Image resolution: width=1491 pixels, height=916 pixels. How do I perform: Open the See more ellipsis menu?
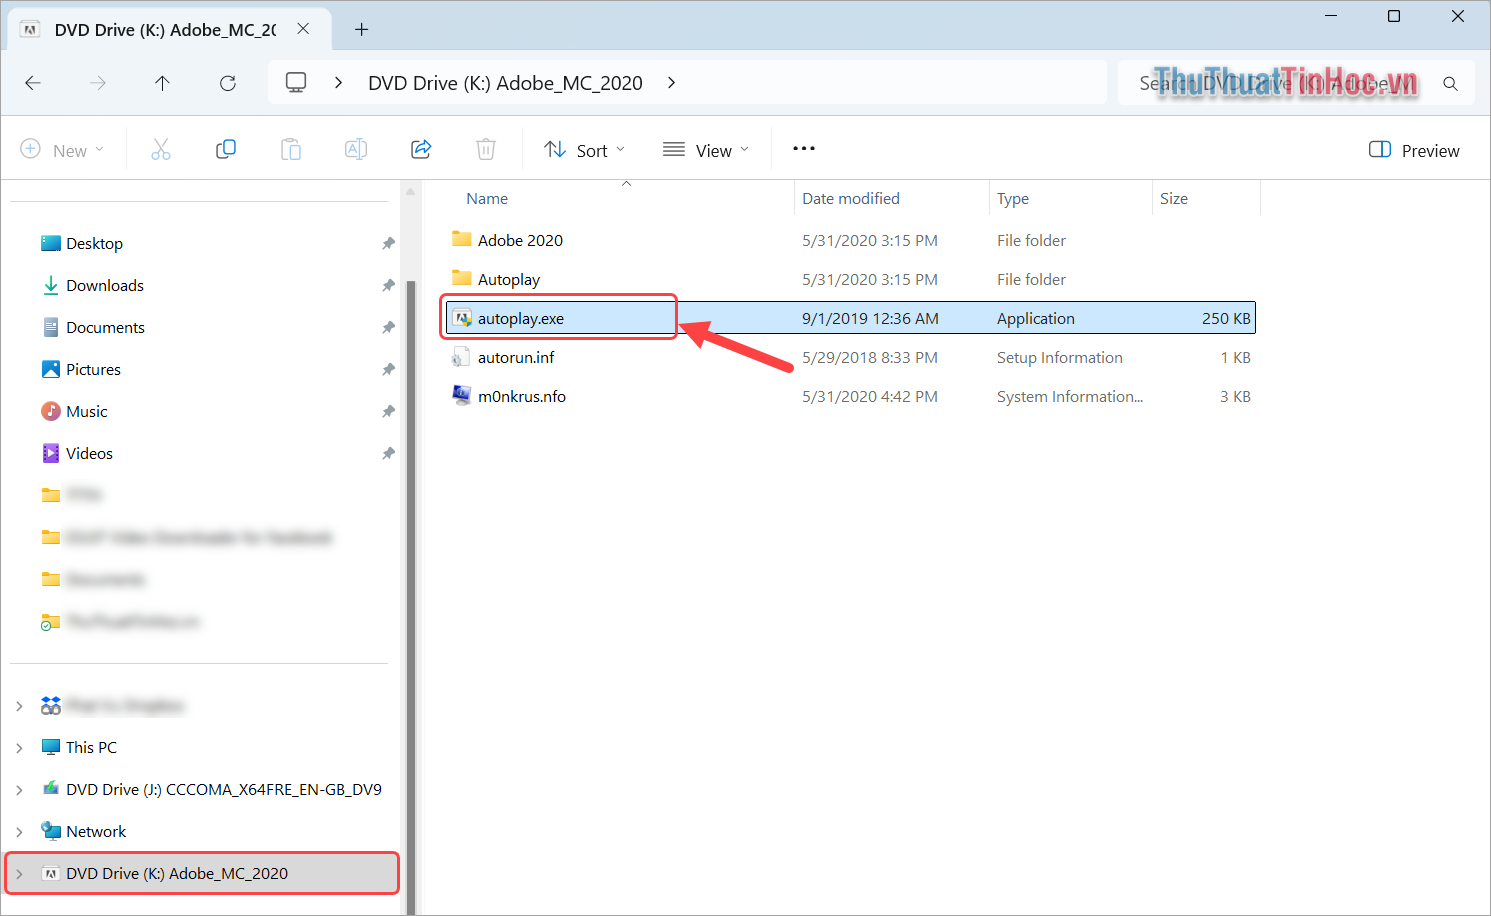click(804, 149)
